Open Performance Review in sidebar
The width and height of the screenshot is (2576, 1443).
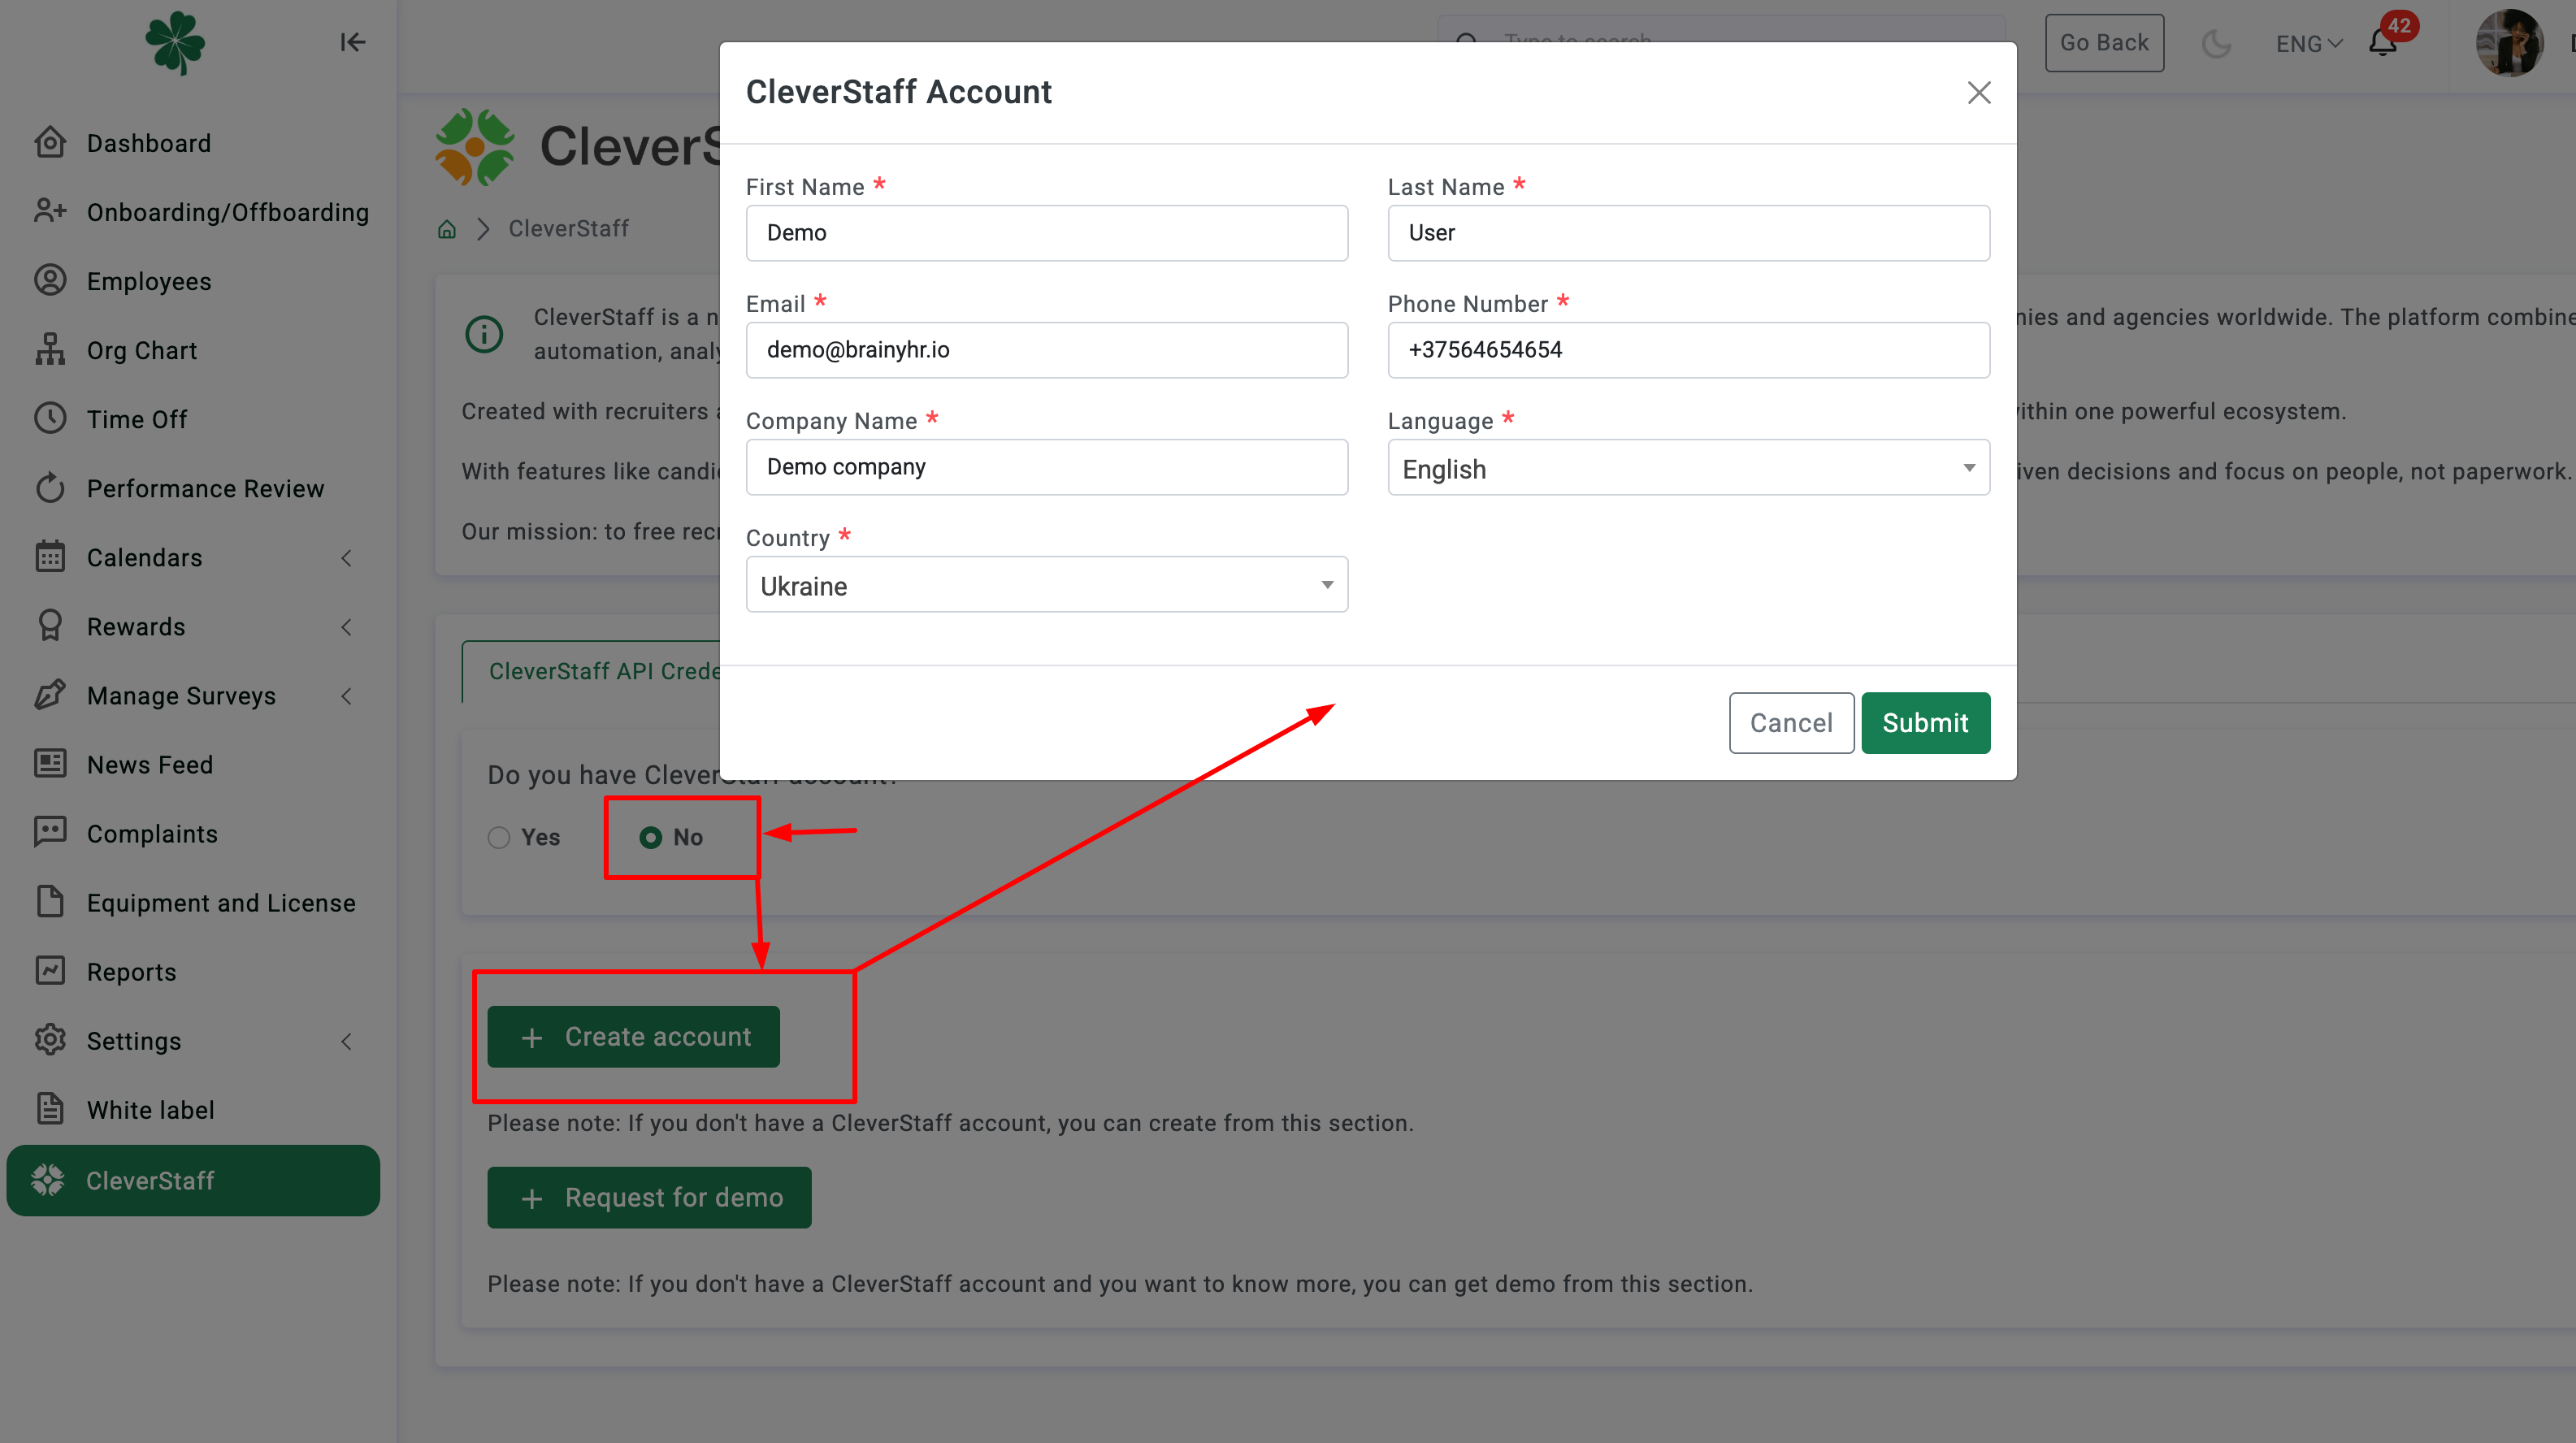click(205, 488)
